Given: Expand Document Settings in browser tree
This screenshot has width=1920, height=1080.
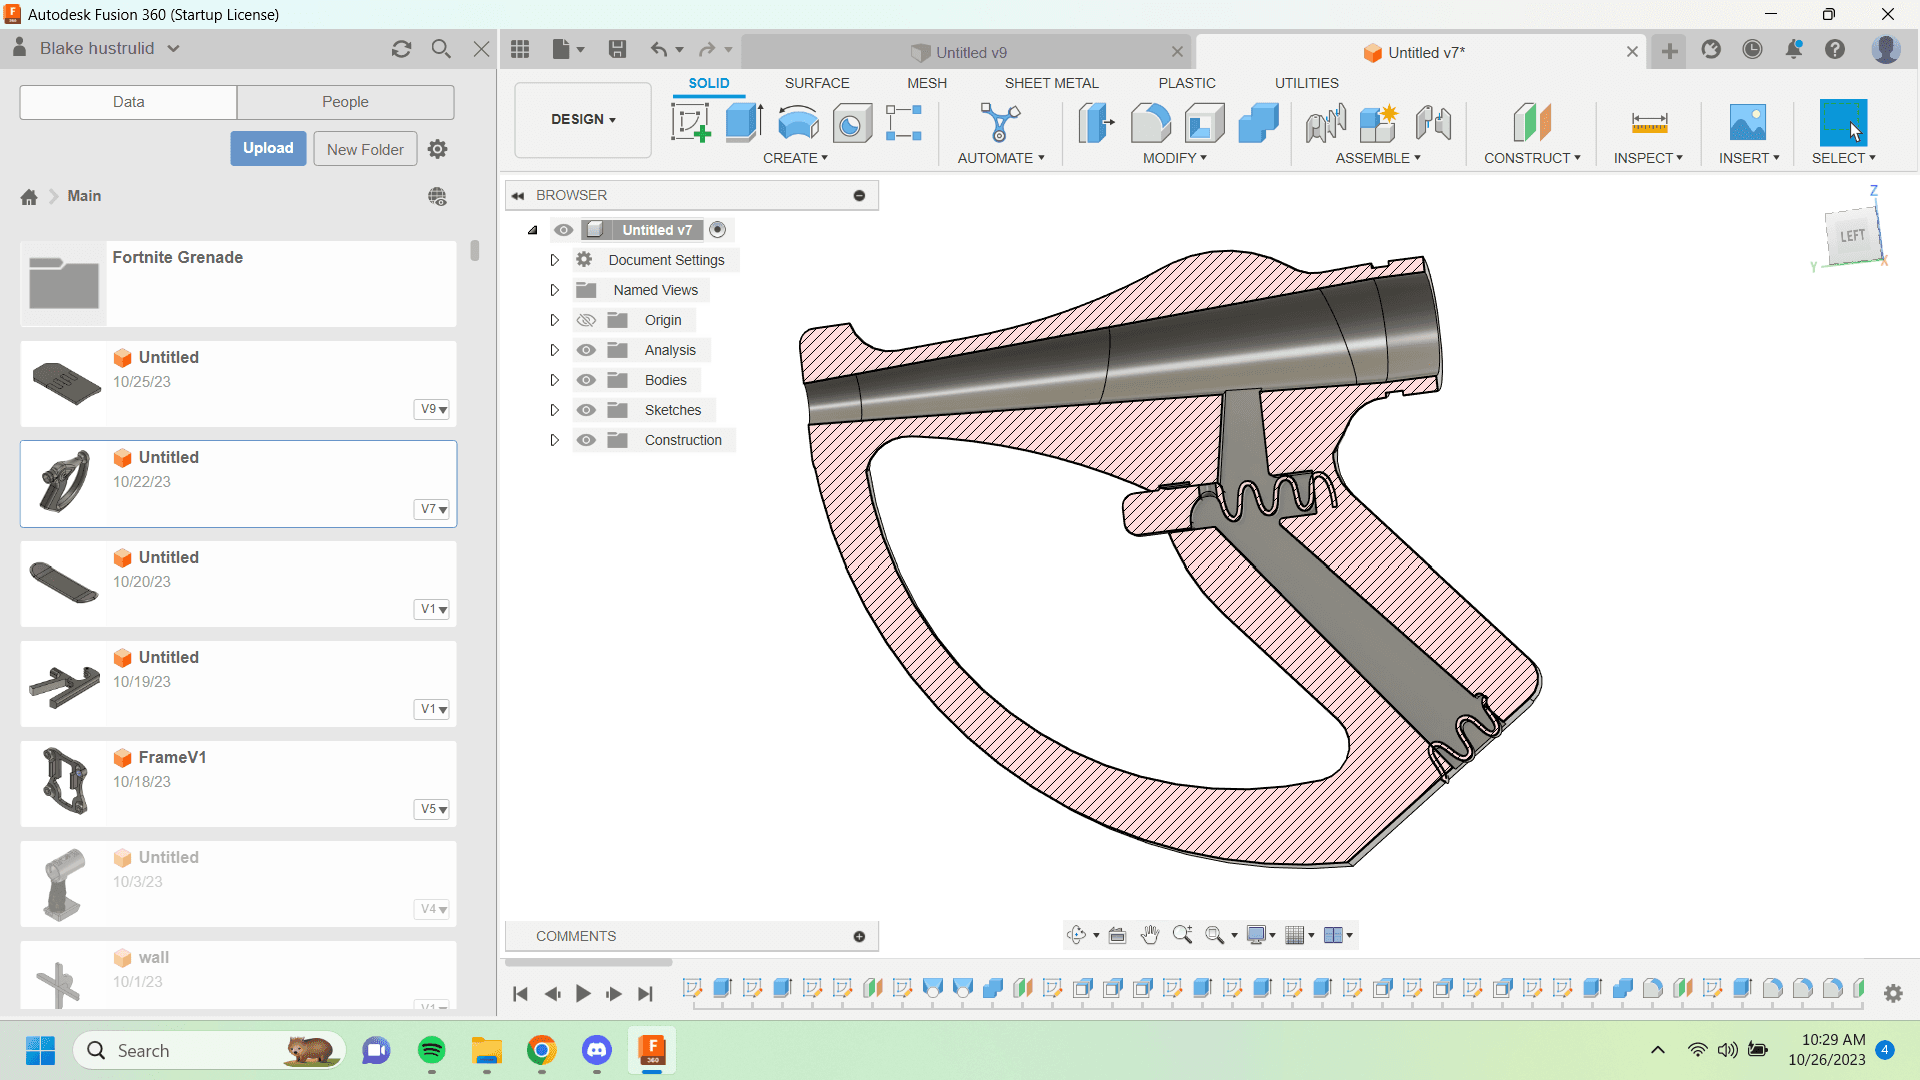Looking at the screenshot, I should (x=553, y=260).
